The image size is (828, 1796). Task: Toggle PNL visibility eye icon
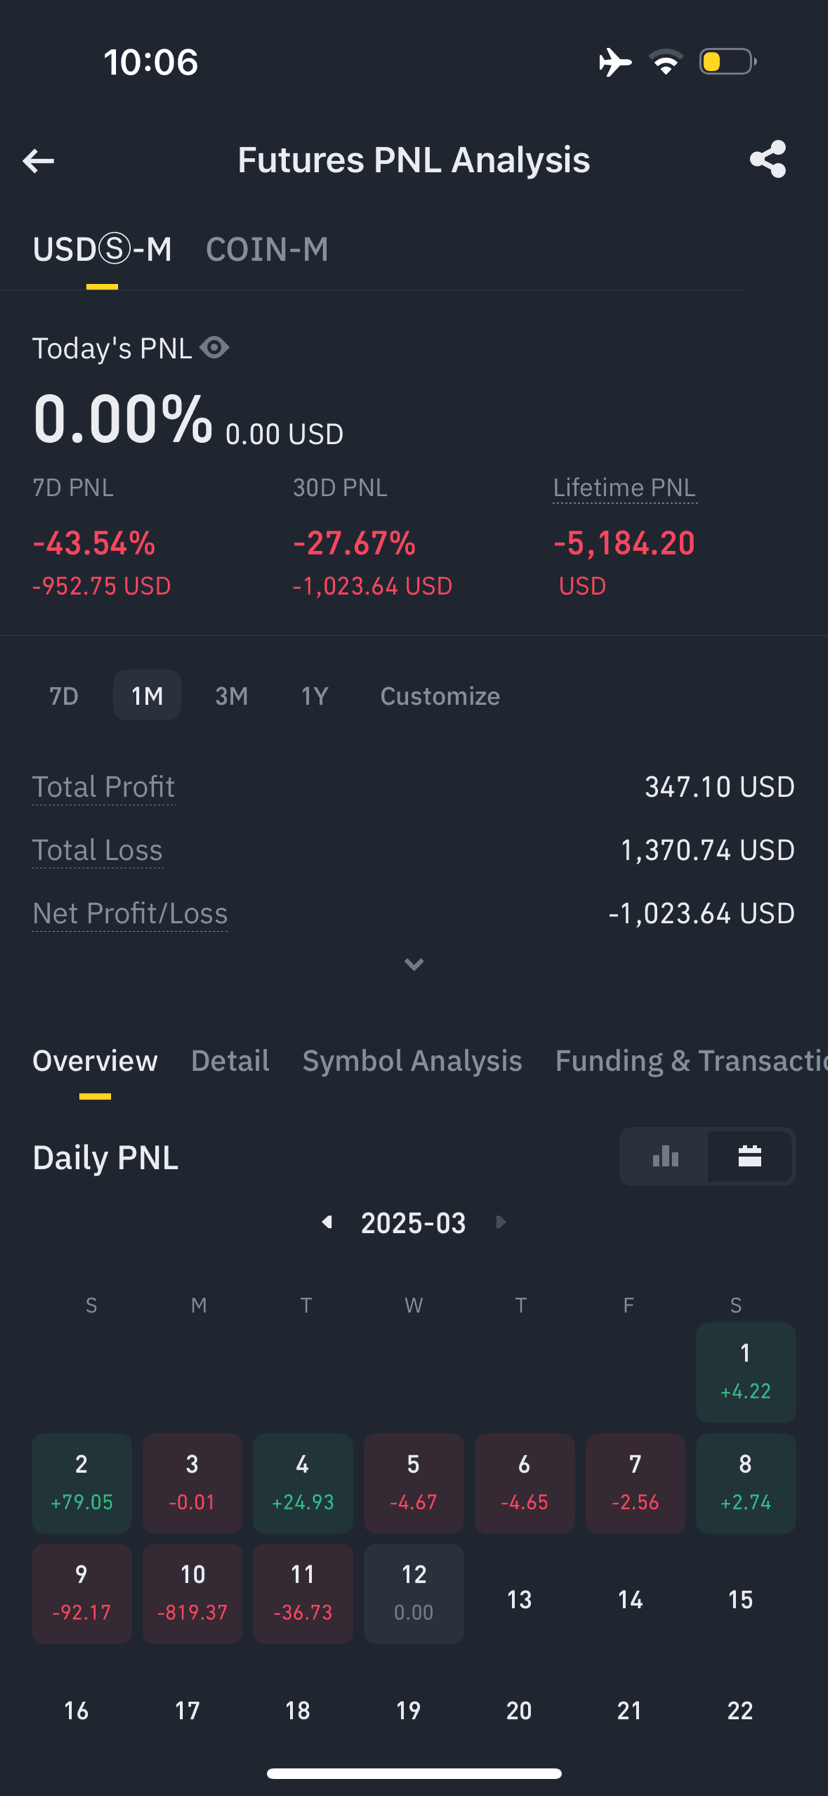tap(214, 347)
